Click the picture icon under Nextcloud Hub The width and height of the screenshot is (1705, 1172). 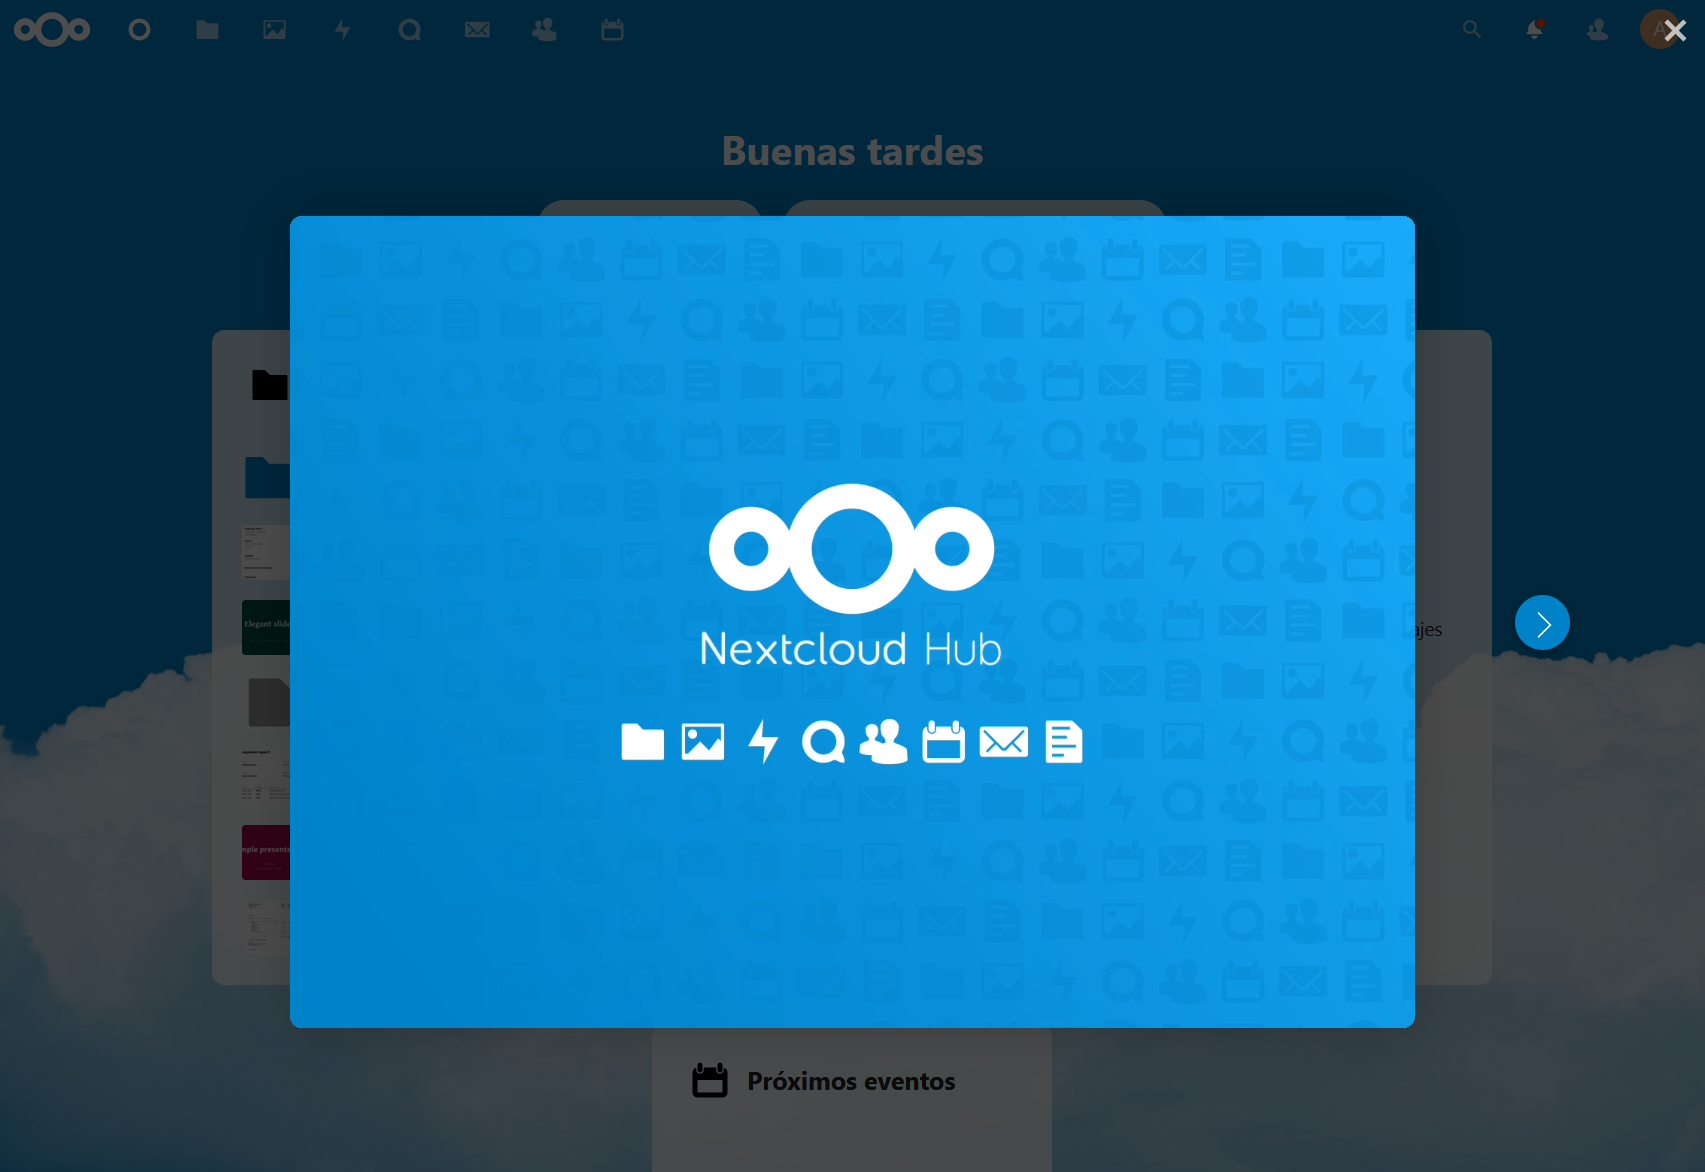pos(703,742)
